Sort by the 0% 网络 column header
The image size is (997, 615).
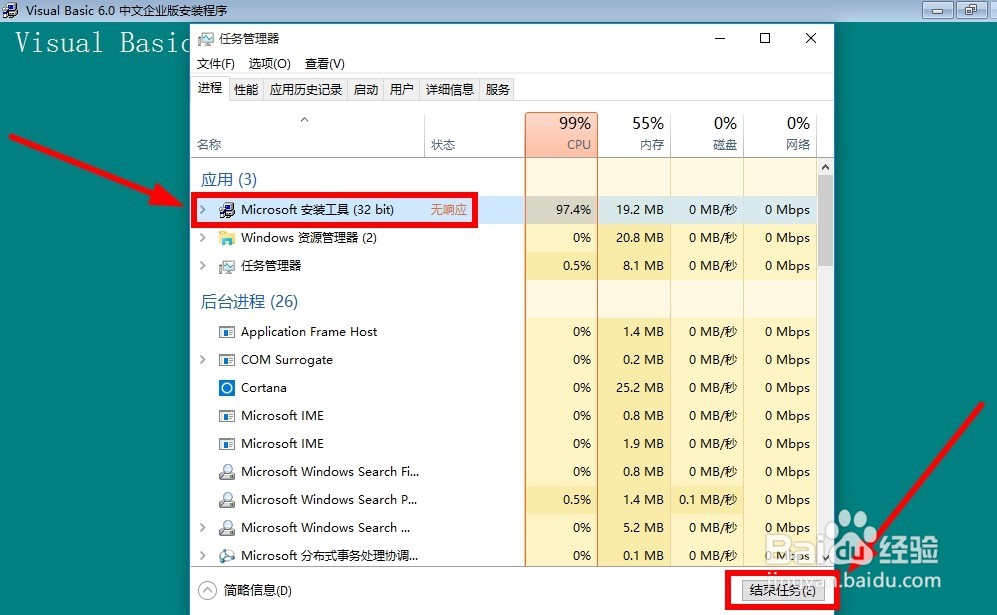(780, 135)
